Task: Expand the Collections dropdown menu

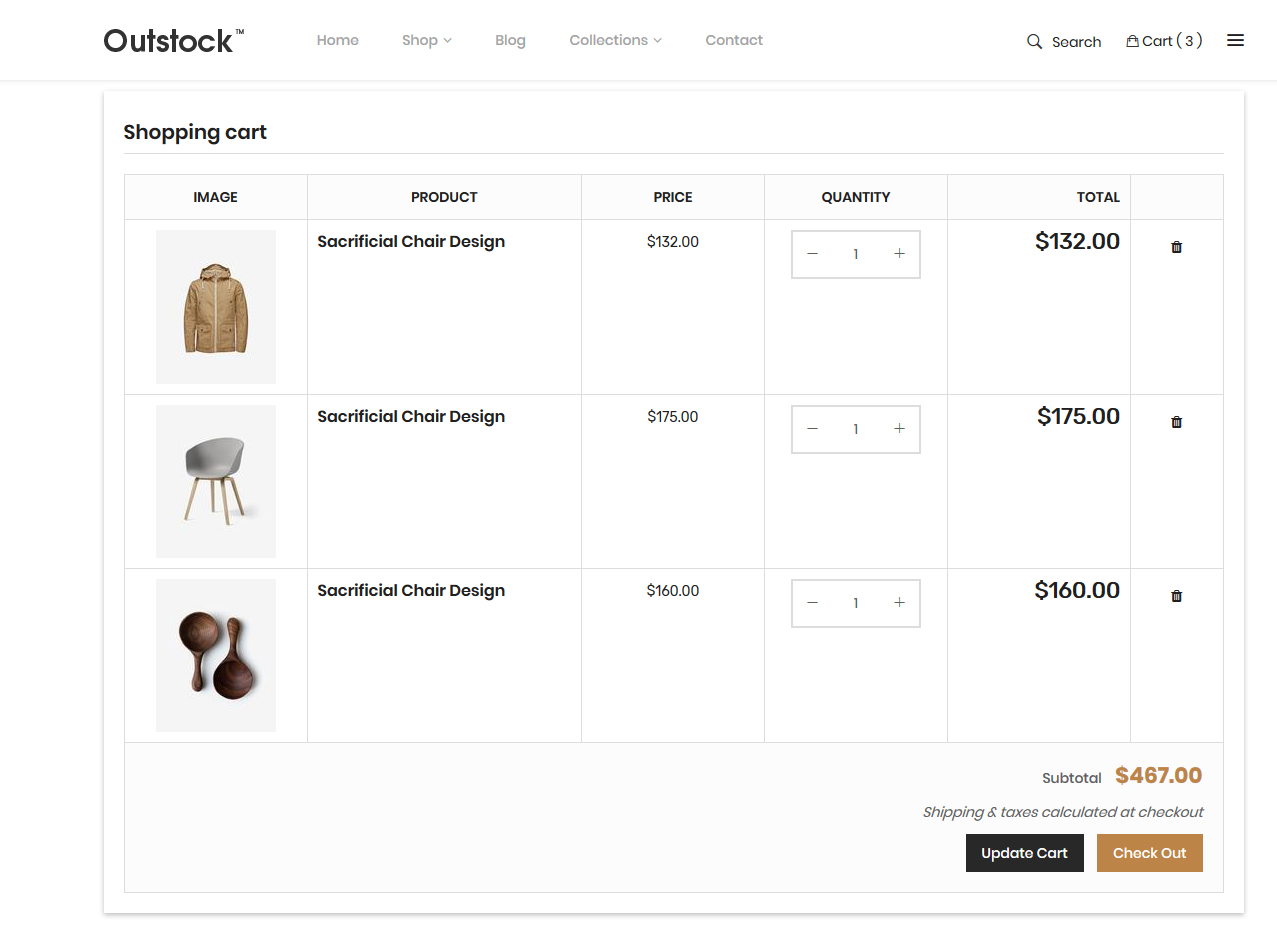Action: (615, 40)
